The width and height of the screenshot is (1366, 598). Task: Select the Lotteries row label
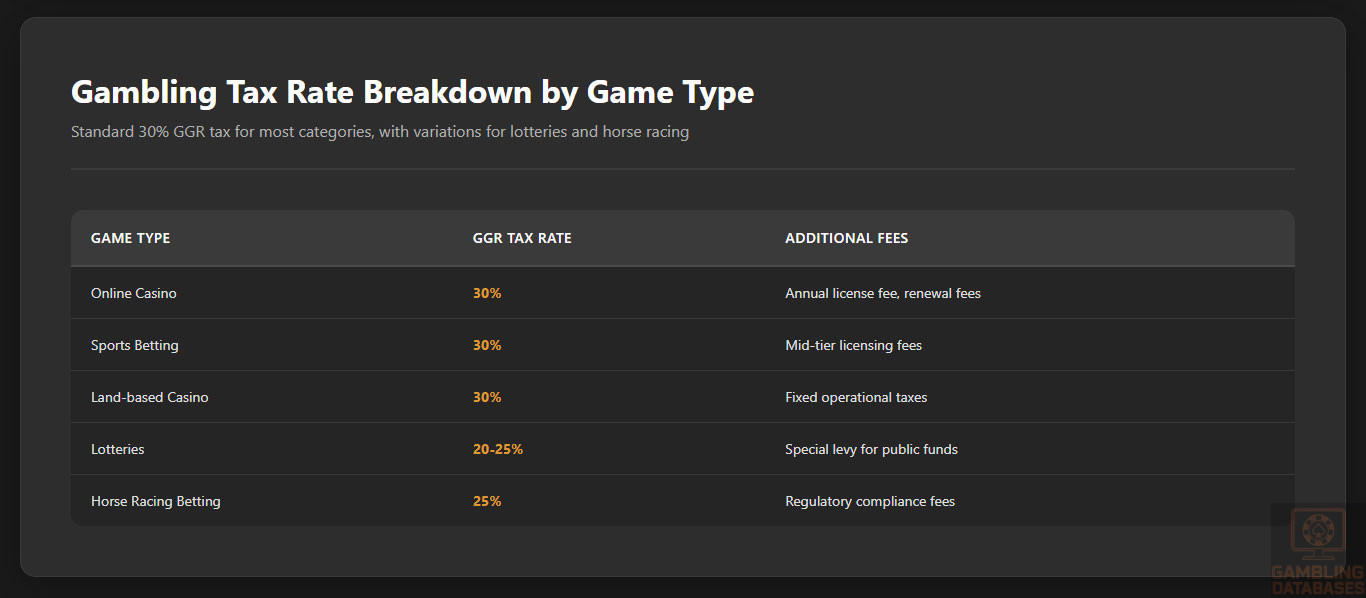point(117,449)
